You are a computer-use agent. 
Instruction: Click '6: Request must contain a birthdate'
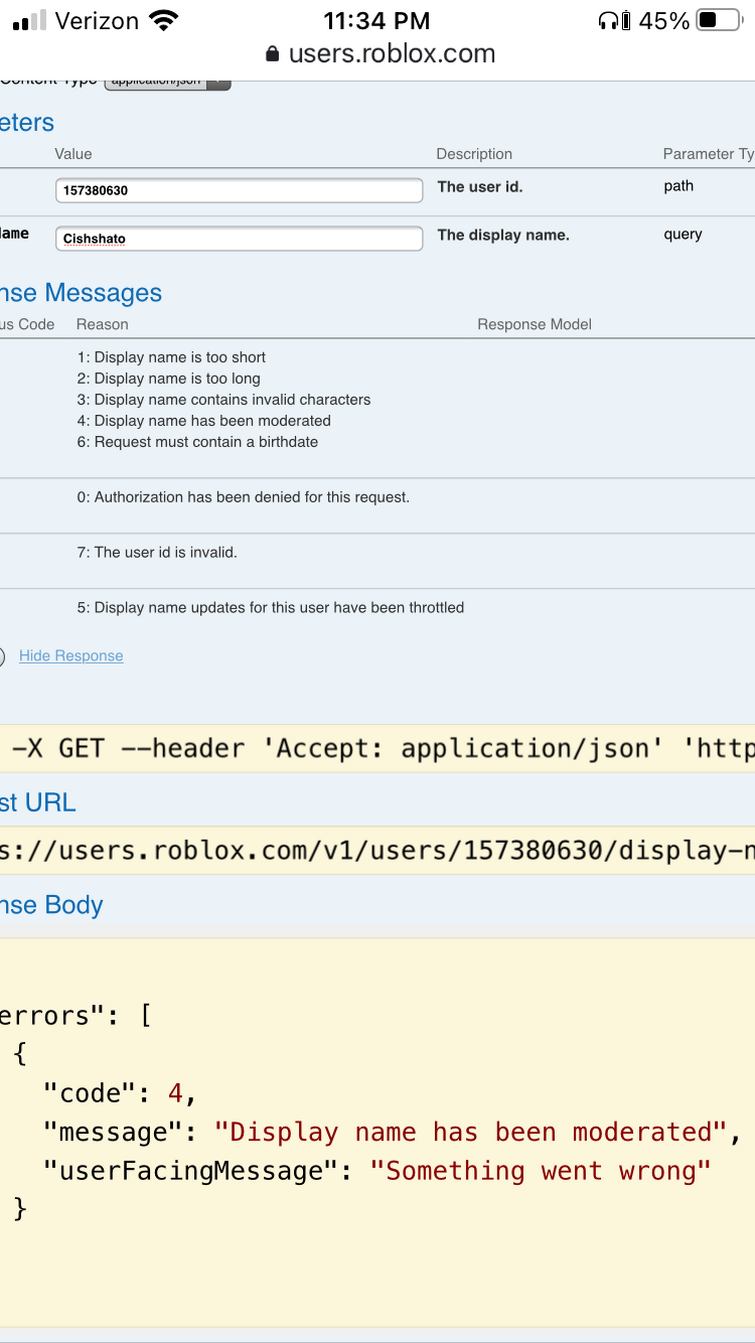[x=197, y=441]
